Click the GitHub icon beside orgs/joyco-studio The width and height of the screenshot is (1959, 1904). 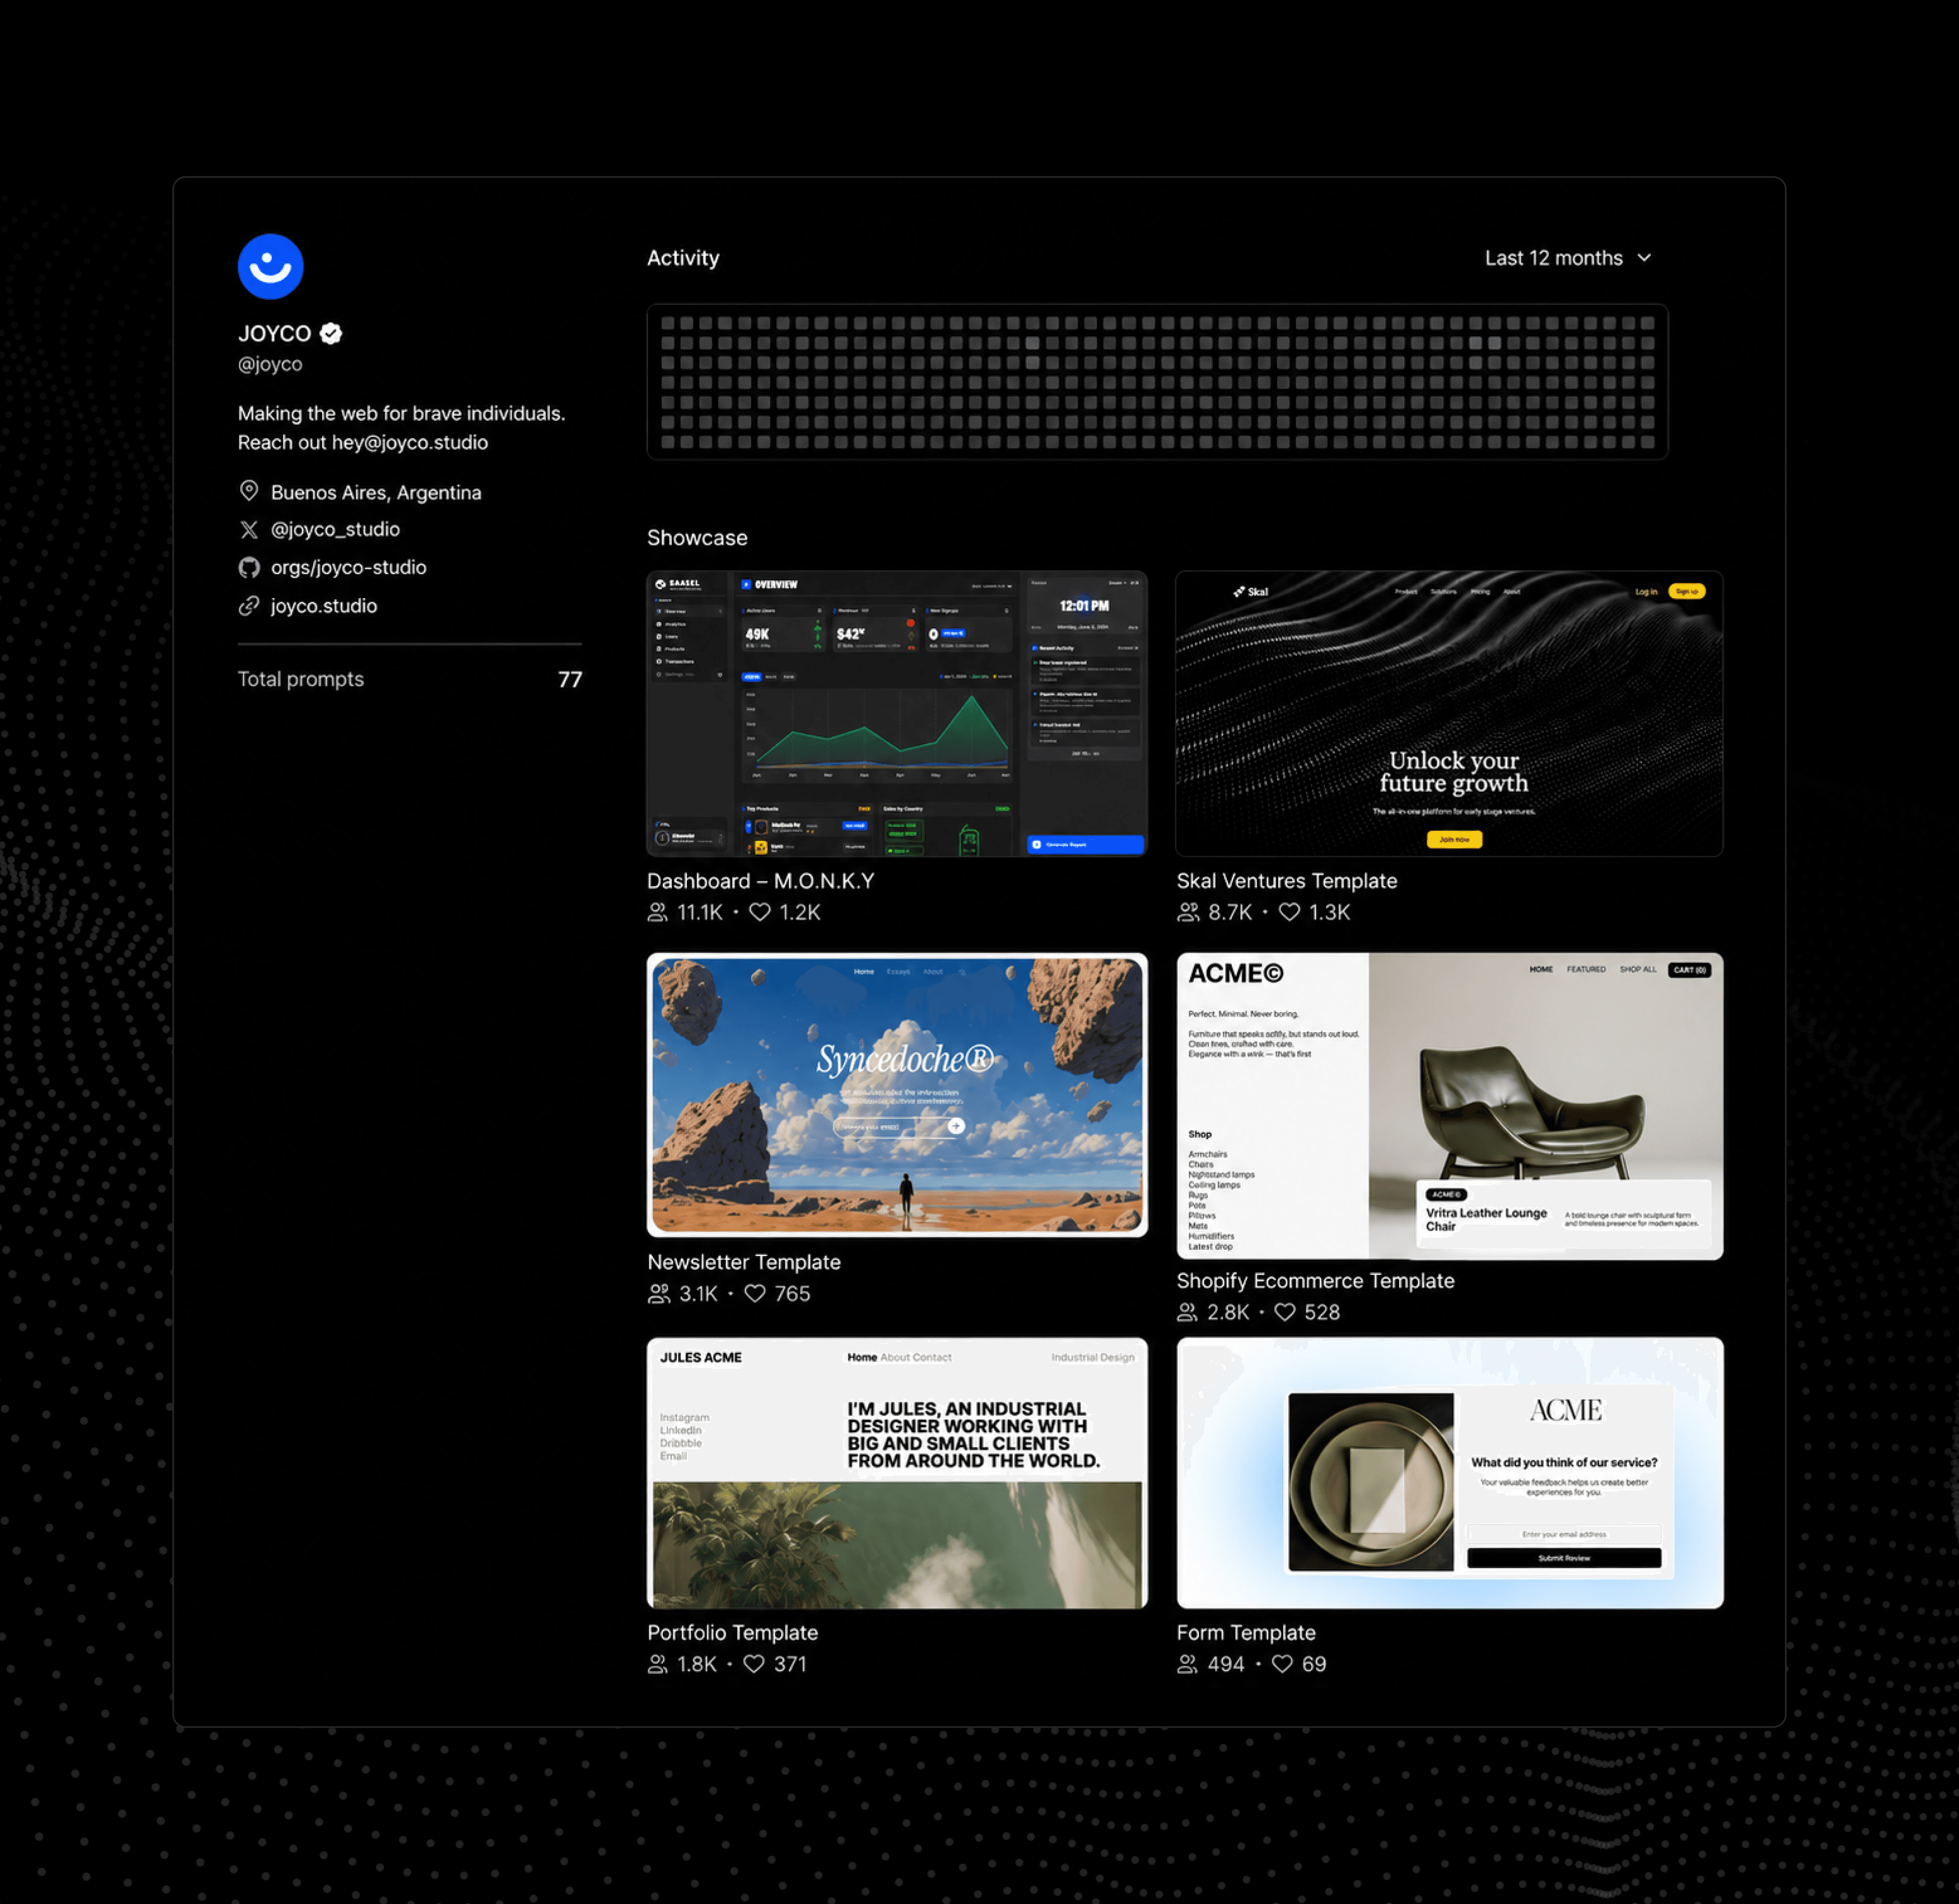(249, 567)
